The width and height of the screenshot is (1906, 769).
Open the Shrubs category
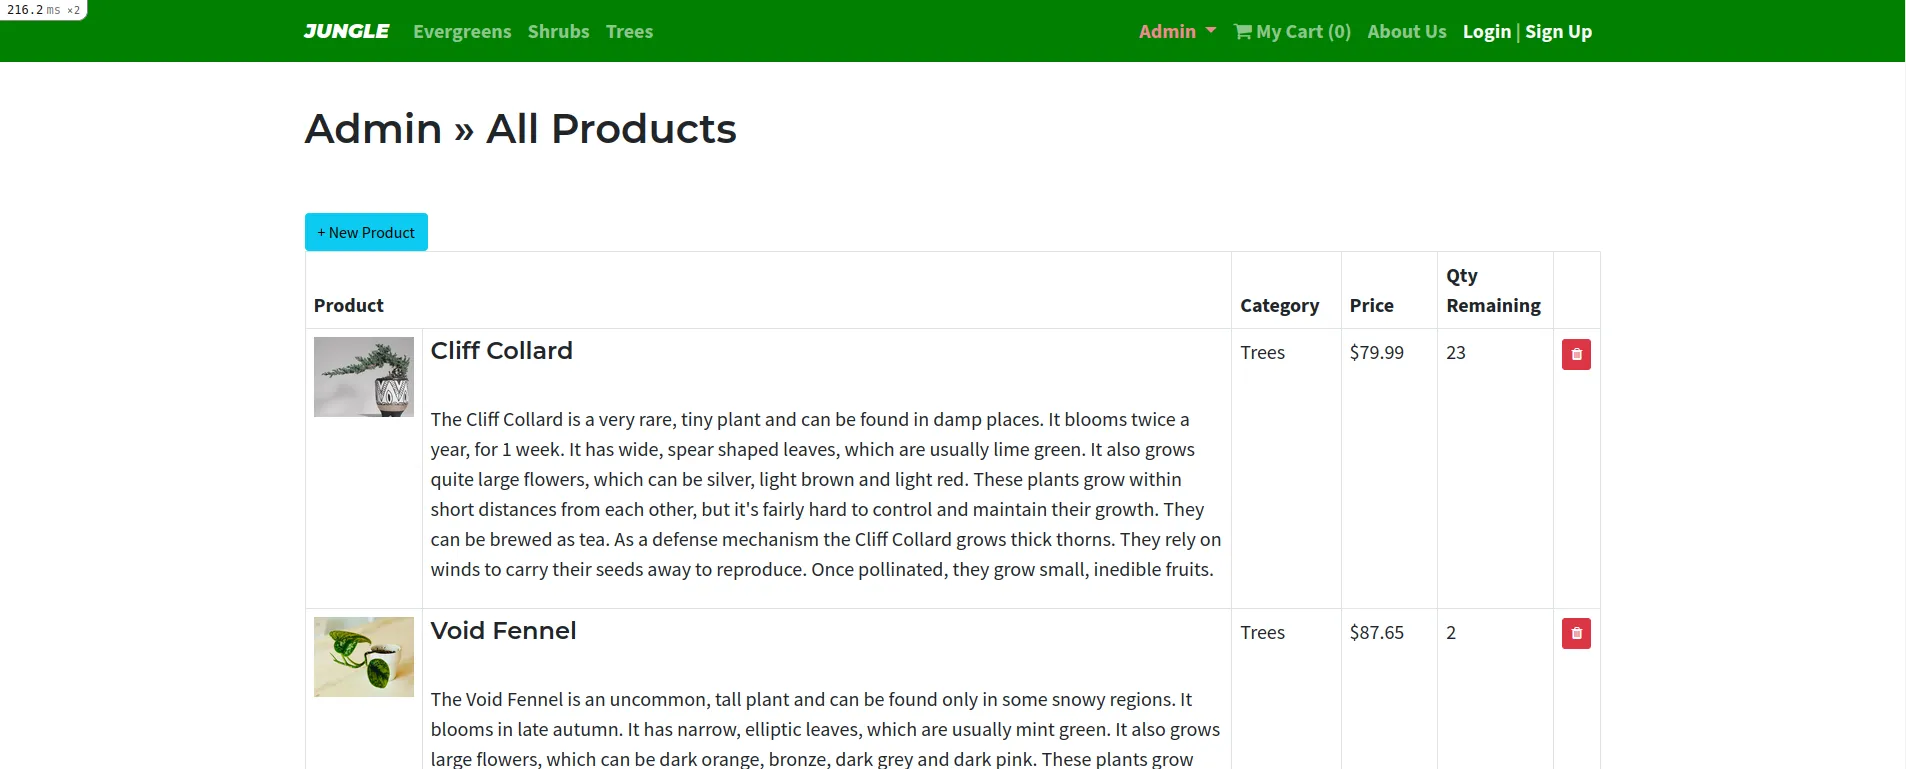(x=558, y=31)
